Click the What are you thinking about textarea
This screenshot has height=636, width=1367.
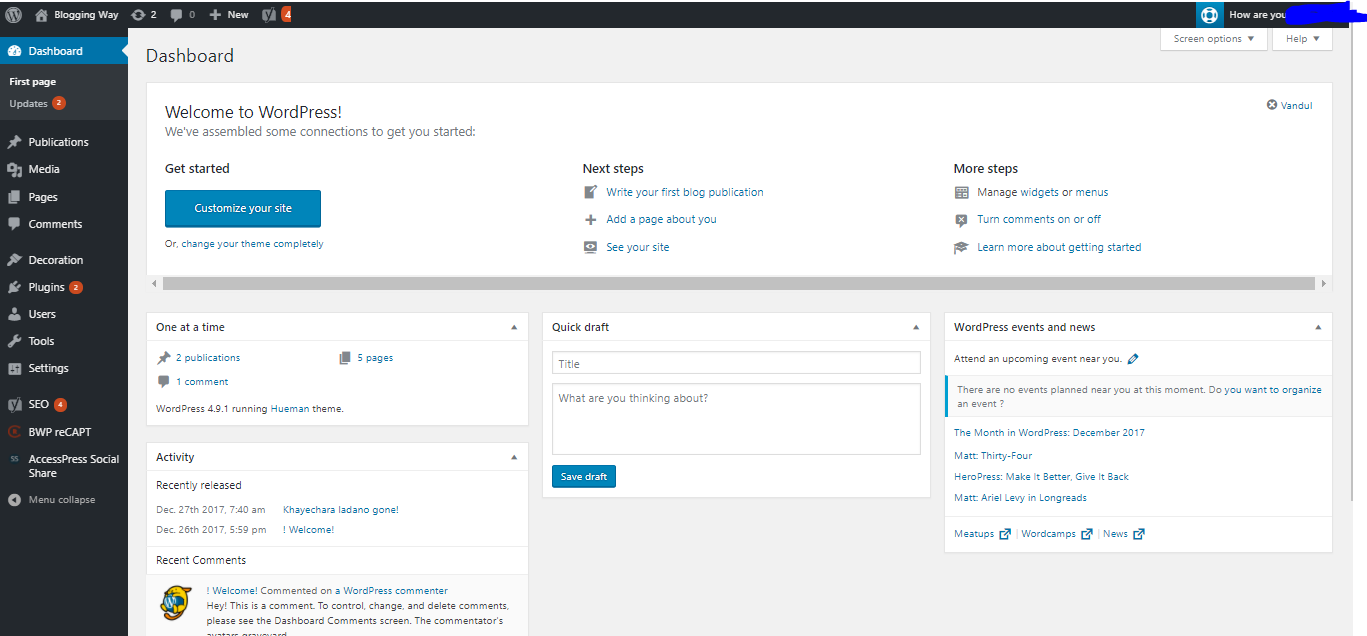(736, 419)
